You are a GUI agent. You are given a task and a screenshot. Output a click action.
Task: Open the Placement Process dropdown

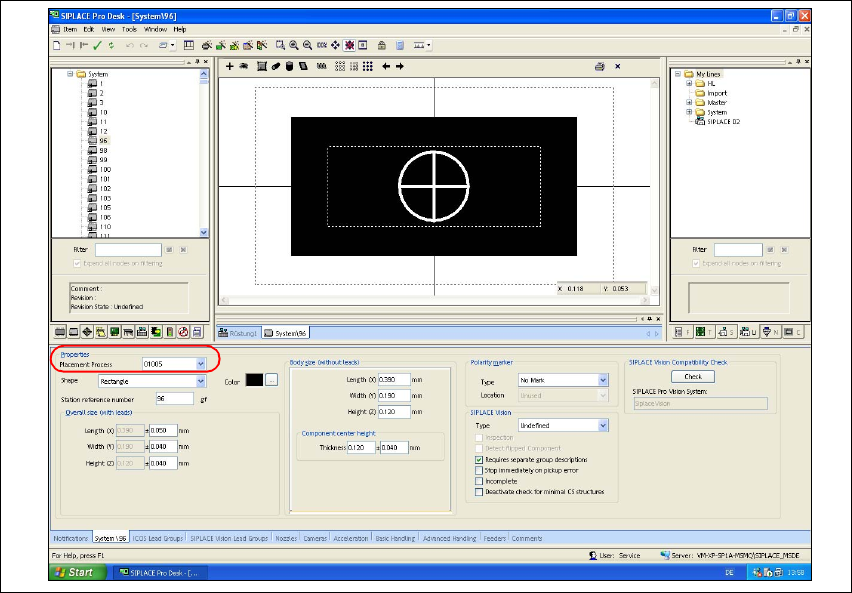click(x=201, y=364)
